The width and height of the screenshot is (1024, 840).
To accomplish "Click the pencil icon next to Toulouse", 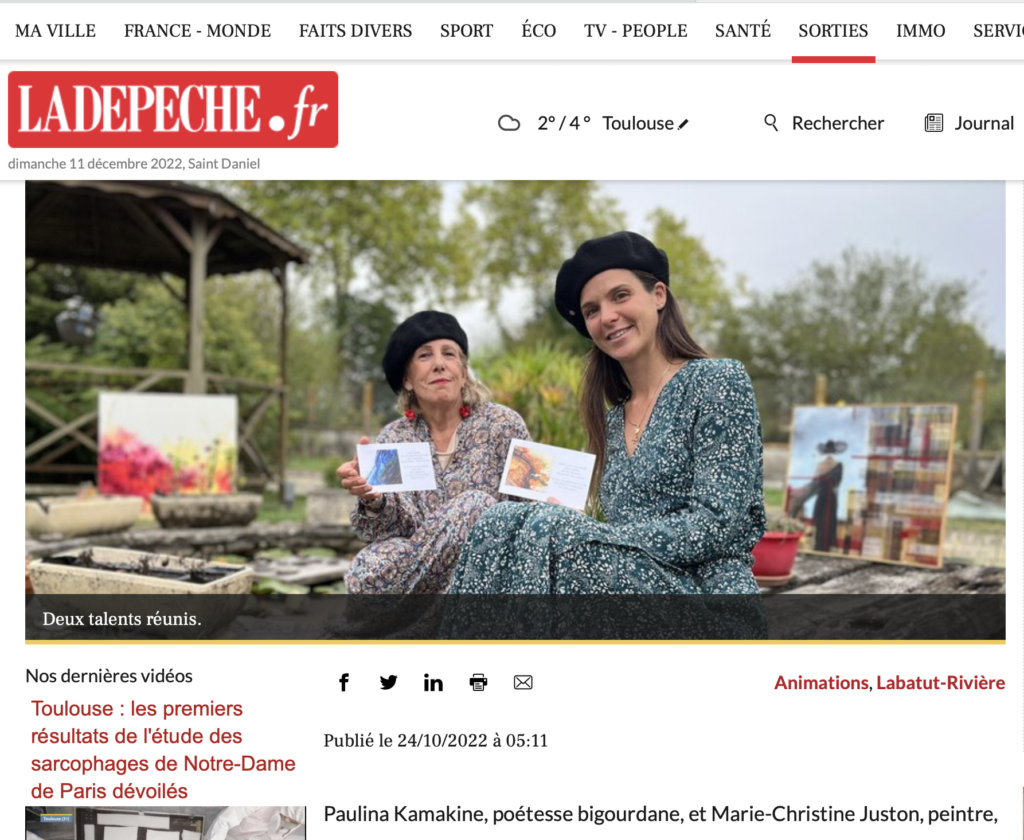I will point(683,124).
